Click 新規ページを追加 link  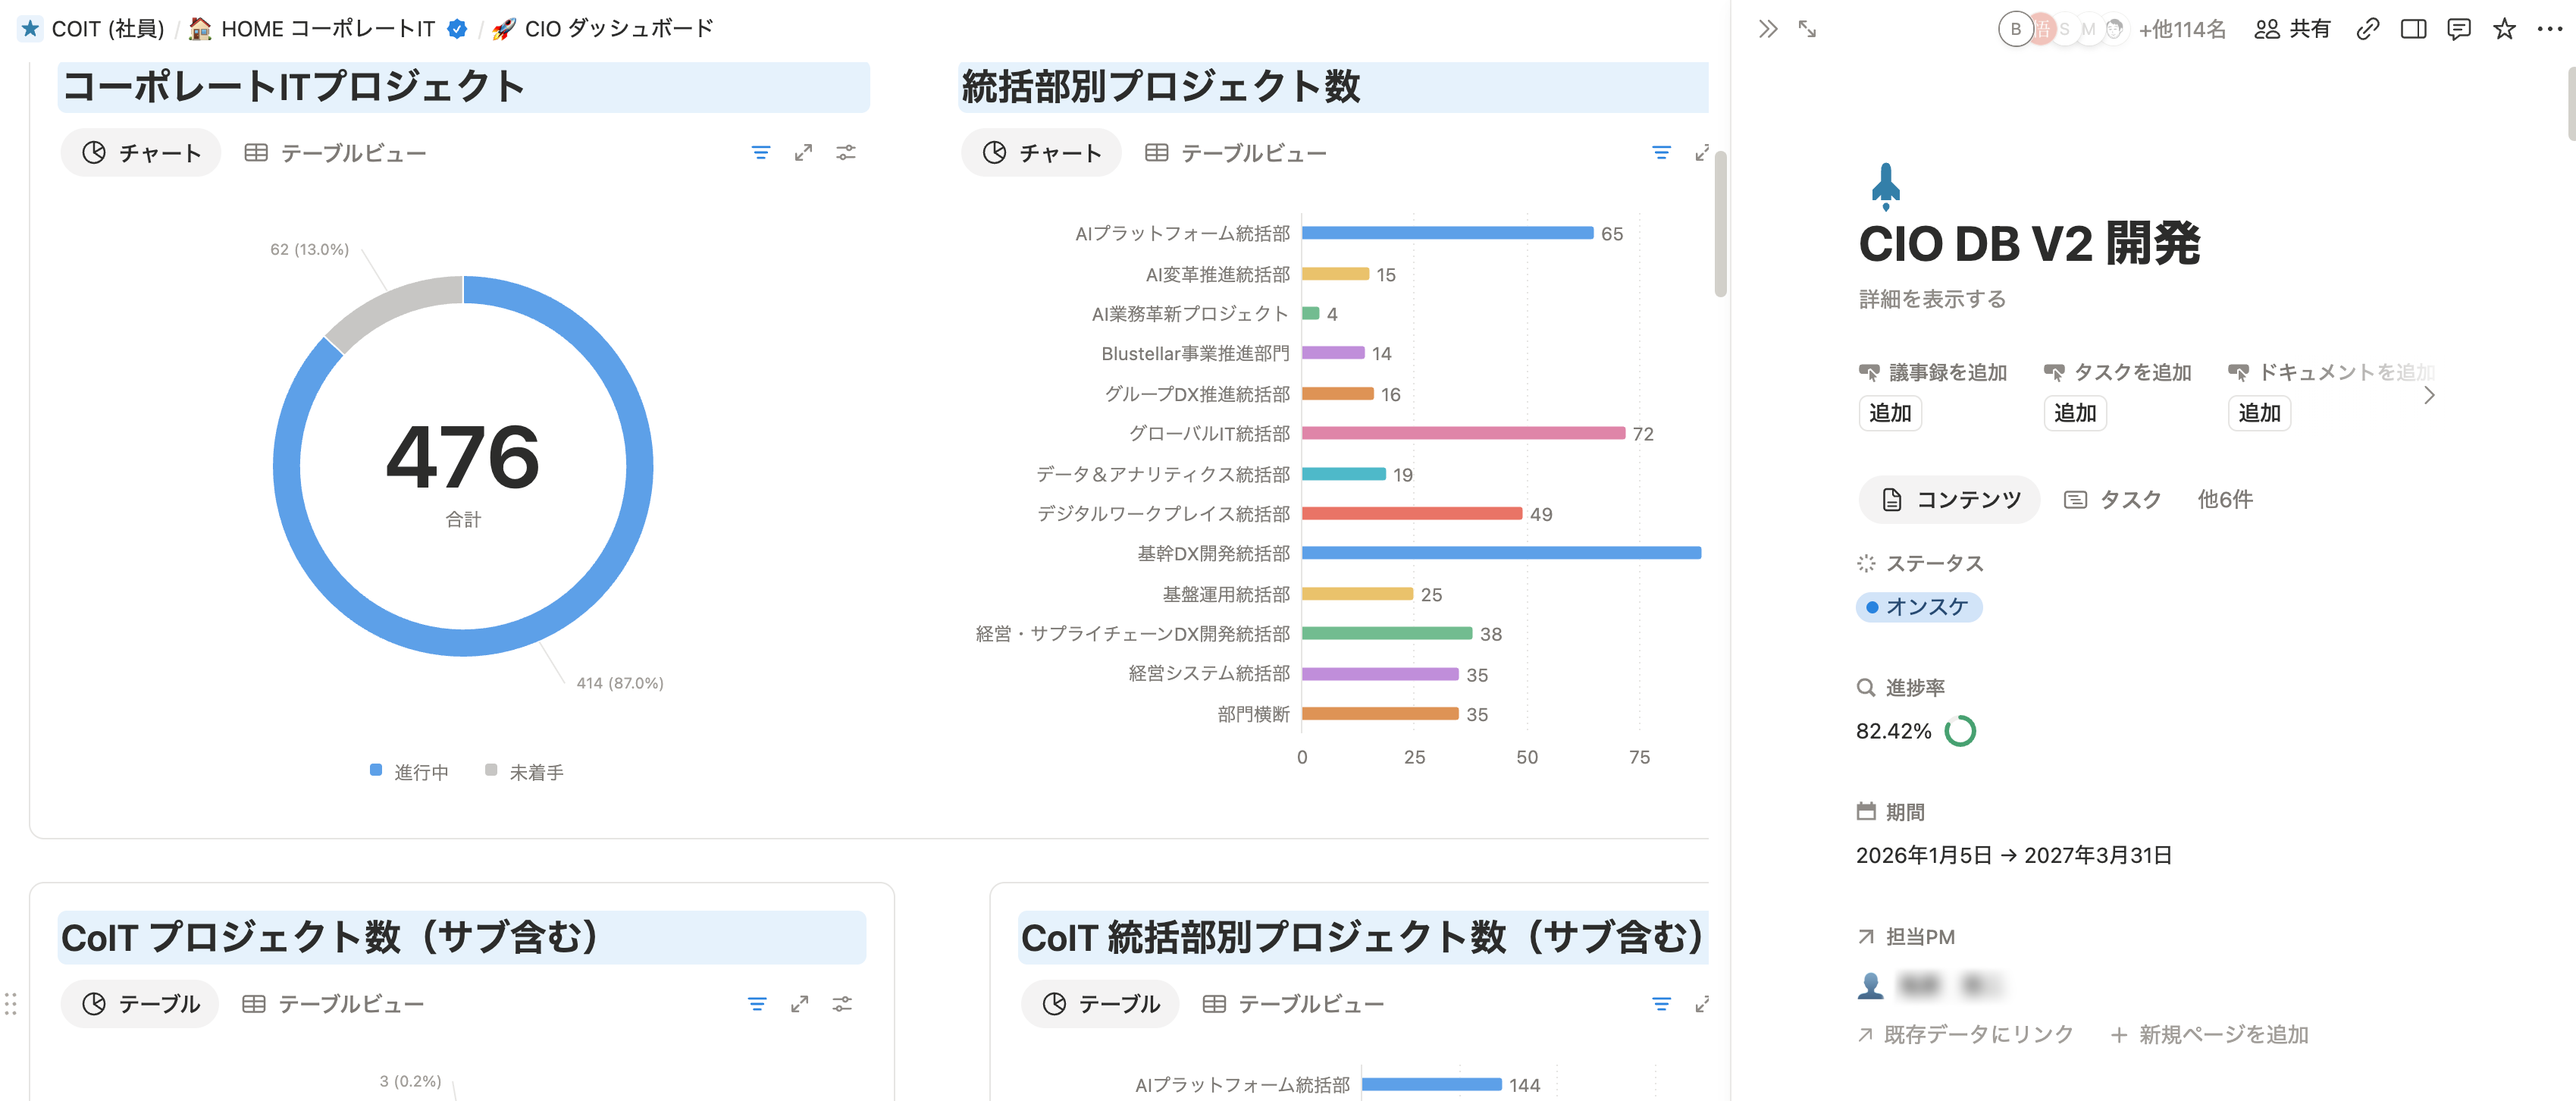click(x=2209, y=1035)
